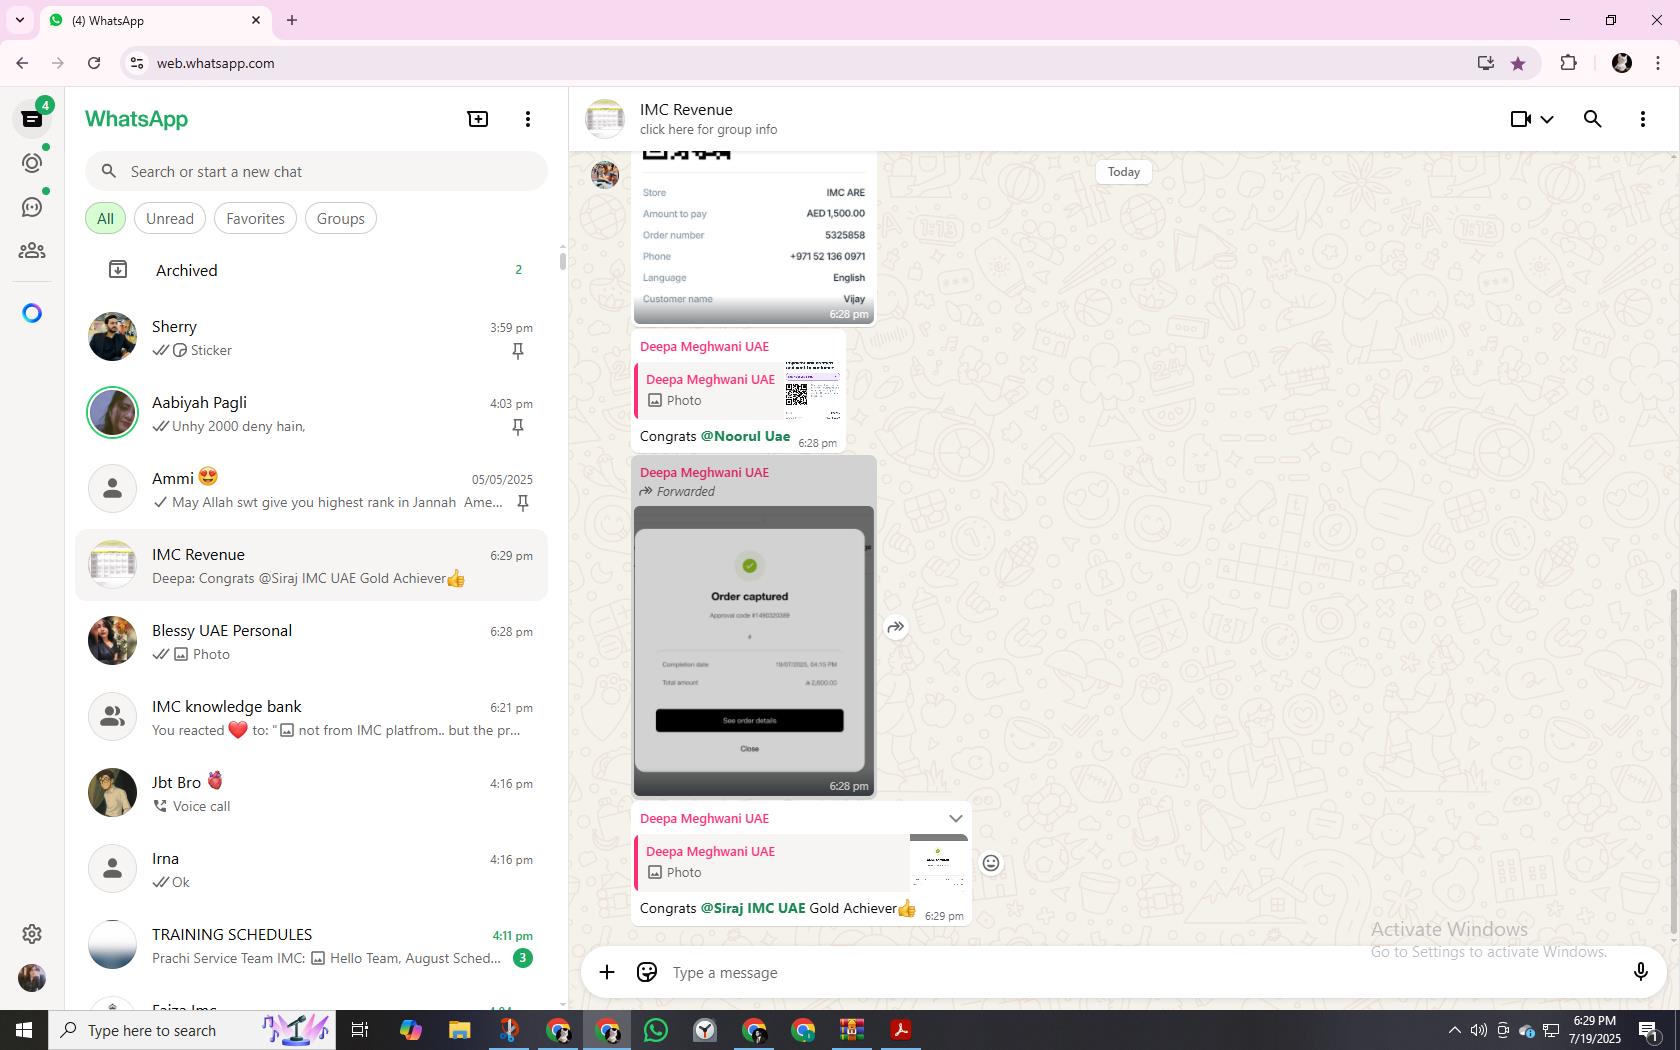Click IMC Revenue header for group info
Image resolution: width=1680 pixels, height=1050 pixels.
point(708,119)
